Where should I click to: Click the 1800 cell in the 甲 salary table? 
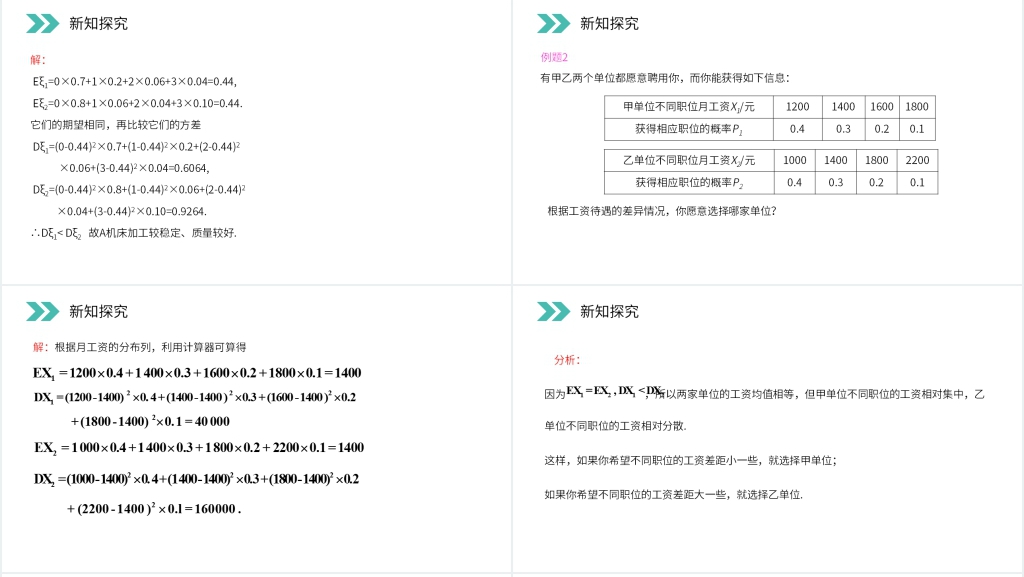pyautogui.click(x=917, y=107)
